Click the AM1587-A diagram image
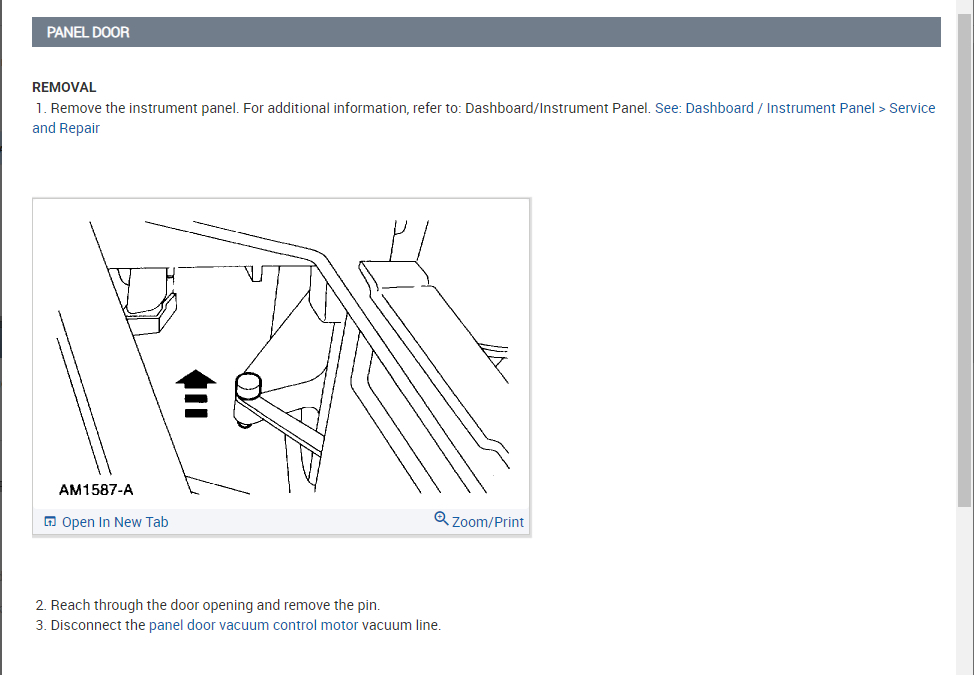974x675 pixels. tap(281, 354)
